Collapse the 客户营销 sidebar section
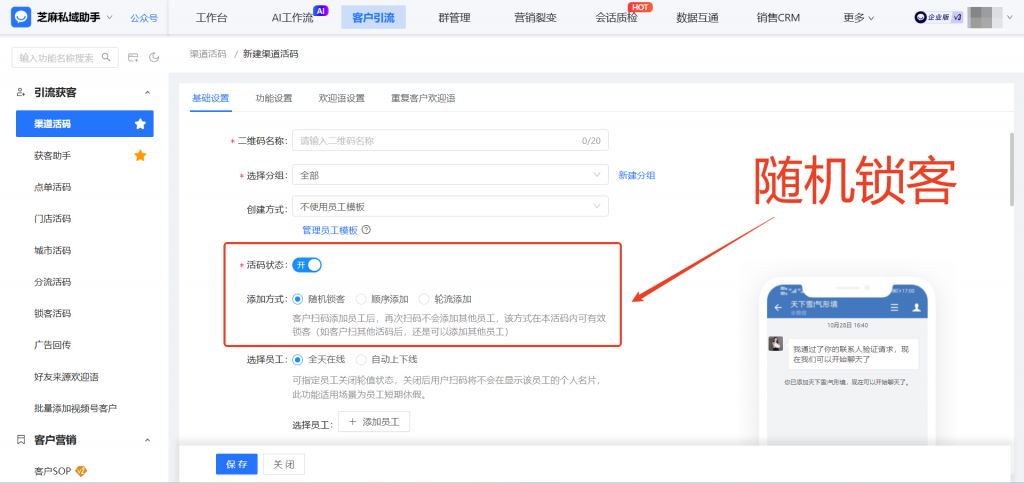Viewport: 1024px width, 483px height. point(147,440)
